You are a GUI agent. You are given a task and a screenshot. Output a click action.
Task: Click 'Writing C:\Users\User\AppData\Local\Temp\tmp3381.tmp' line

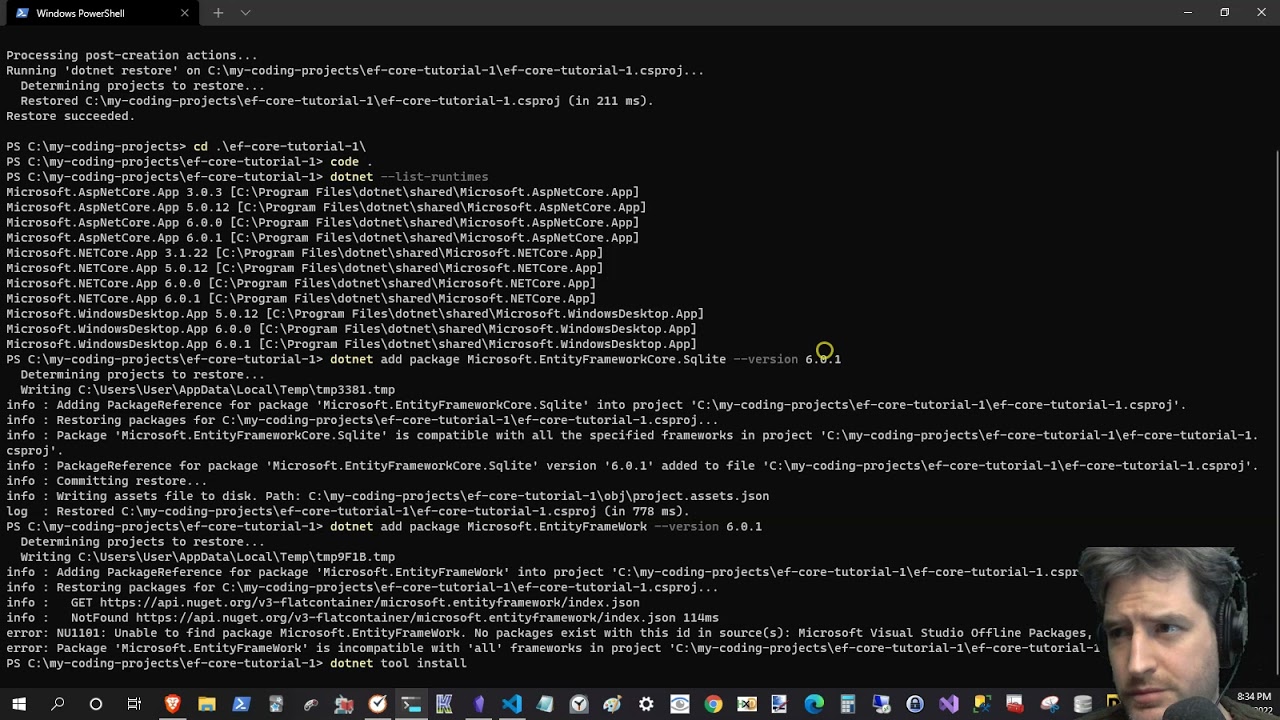207,390
